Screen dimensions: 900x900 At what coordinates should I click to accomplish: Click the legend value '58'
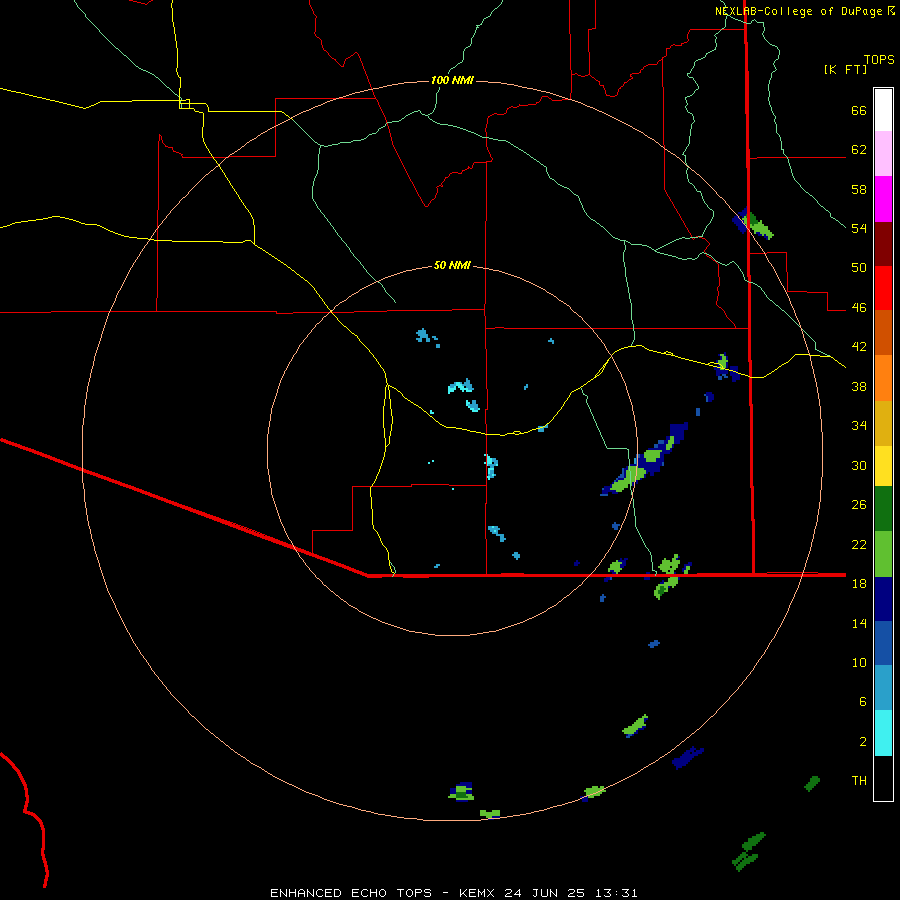pos(859,189)
